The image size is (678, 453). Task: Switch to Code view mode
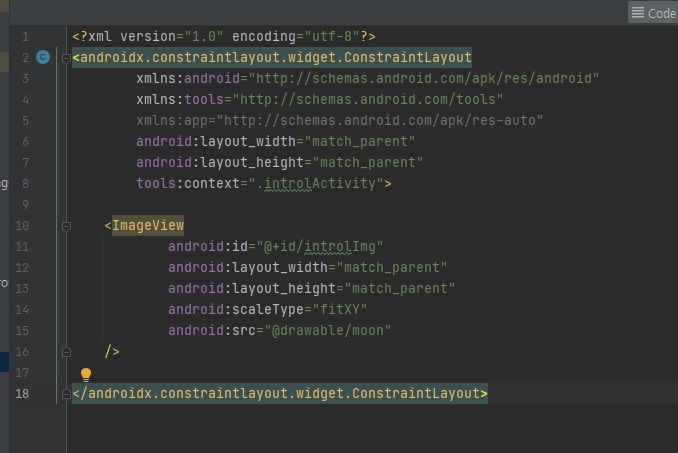click(653, 13)
